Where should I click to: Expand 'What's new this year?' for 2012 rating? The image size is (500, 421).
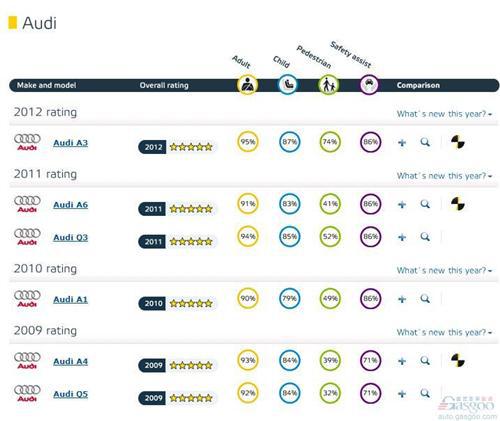[x=444, y=114]
